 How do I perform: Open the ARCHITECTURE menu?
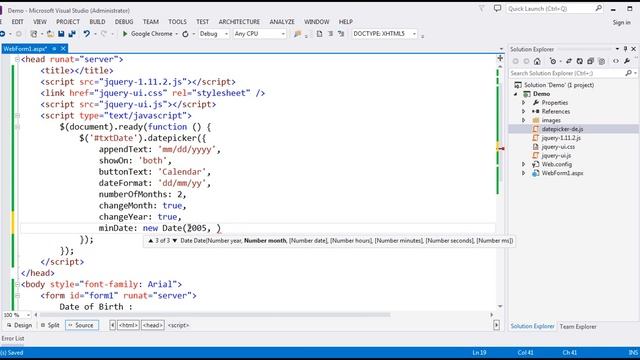[239, 22]
